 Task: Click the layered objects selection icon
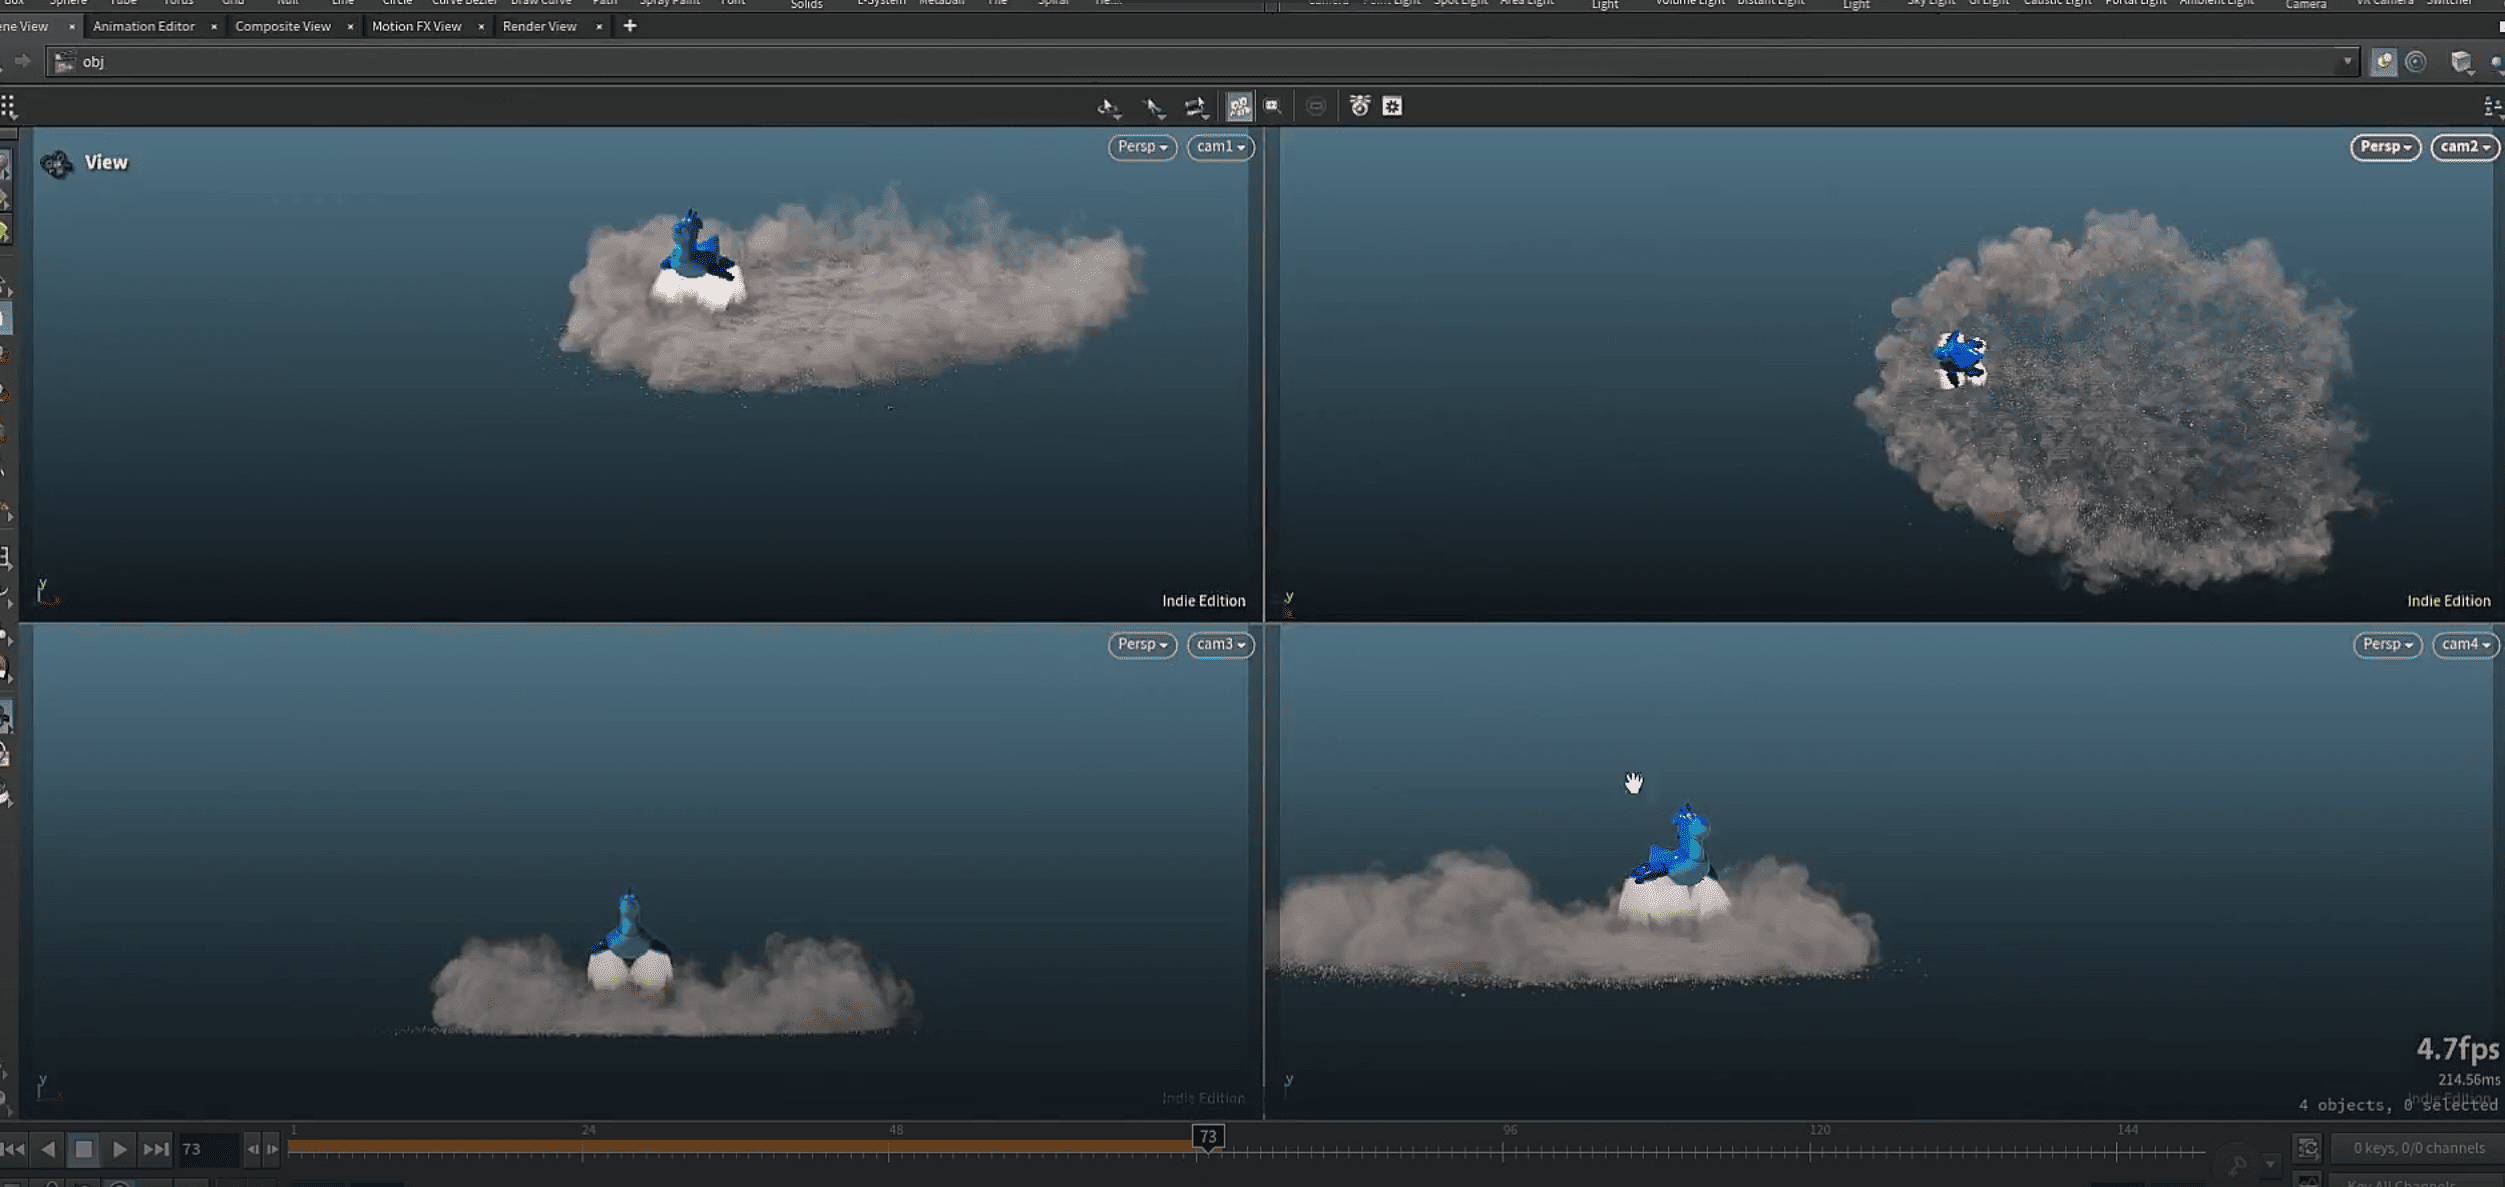pos(1195,106)
